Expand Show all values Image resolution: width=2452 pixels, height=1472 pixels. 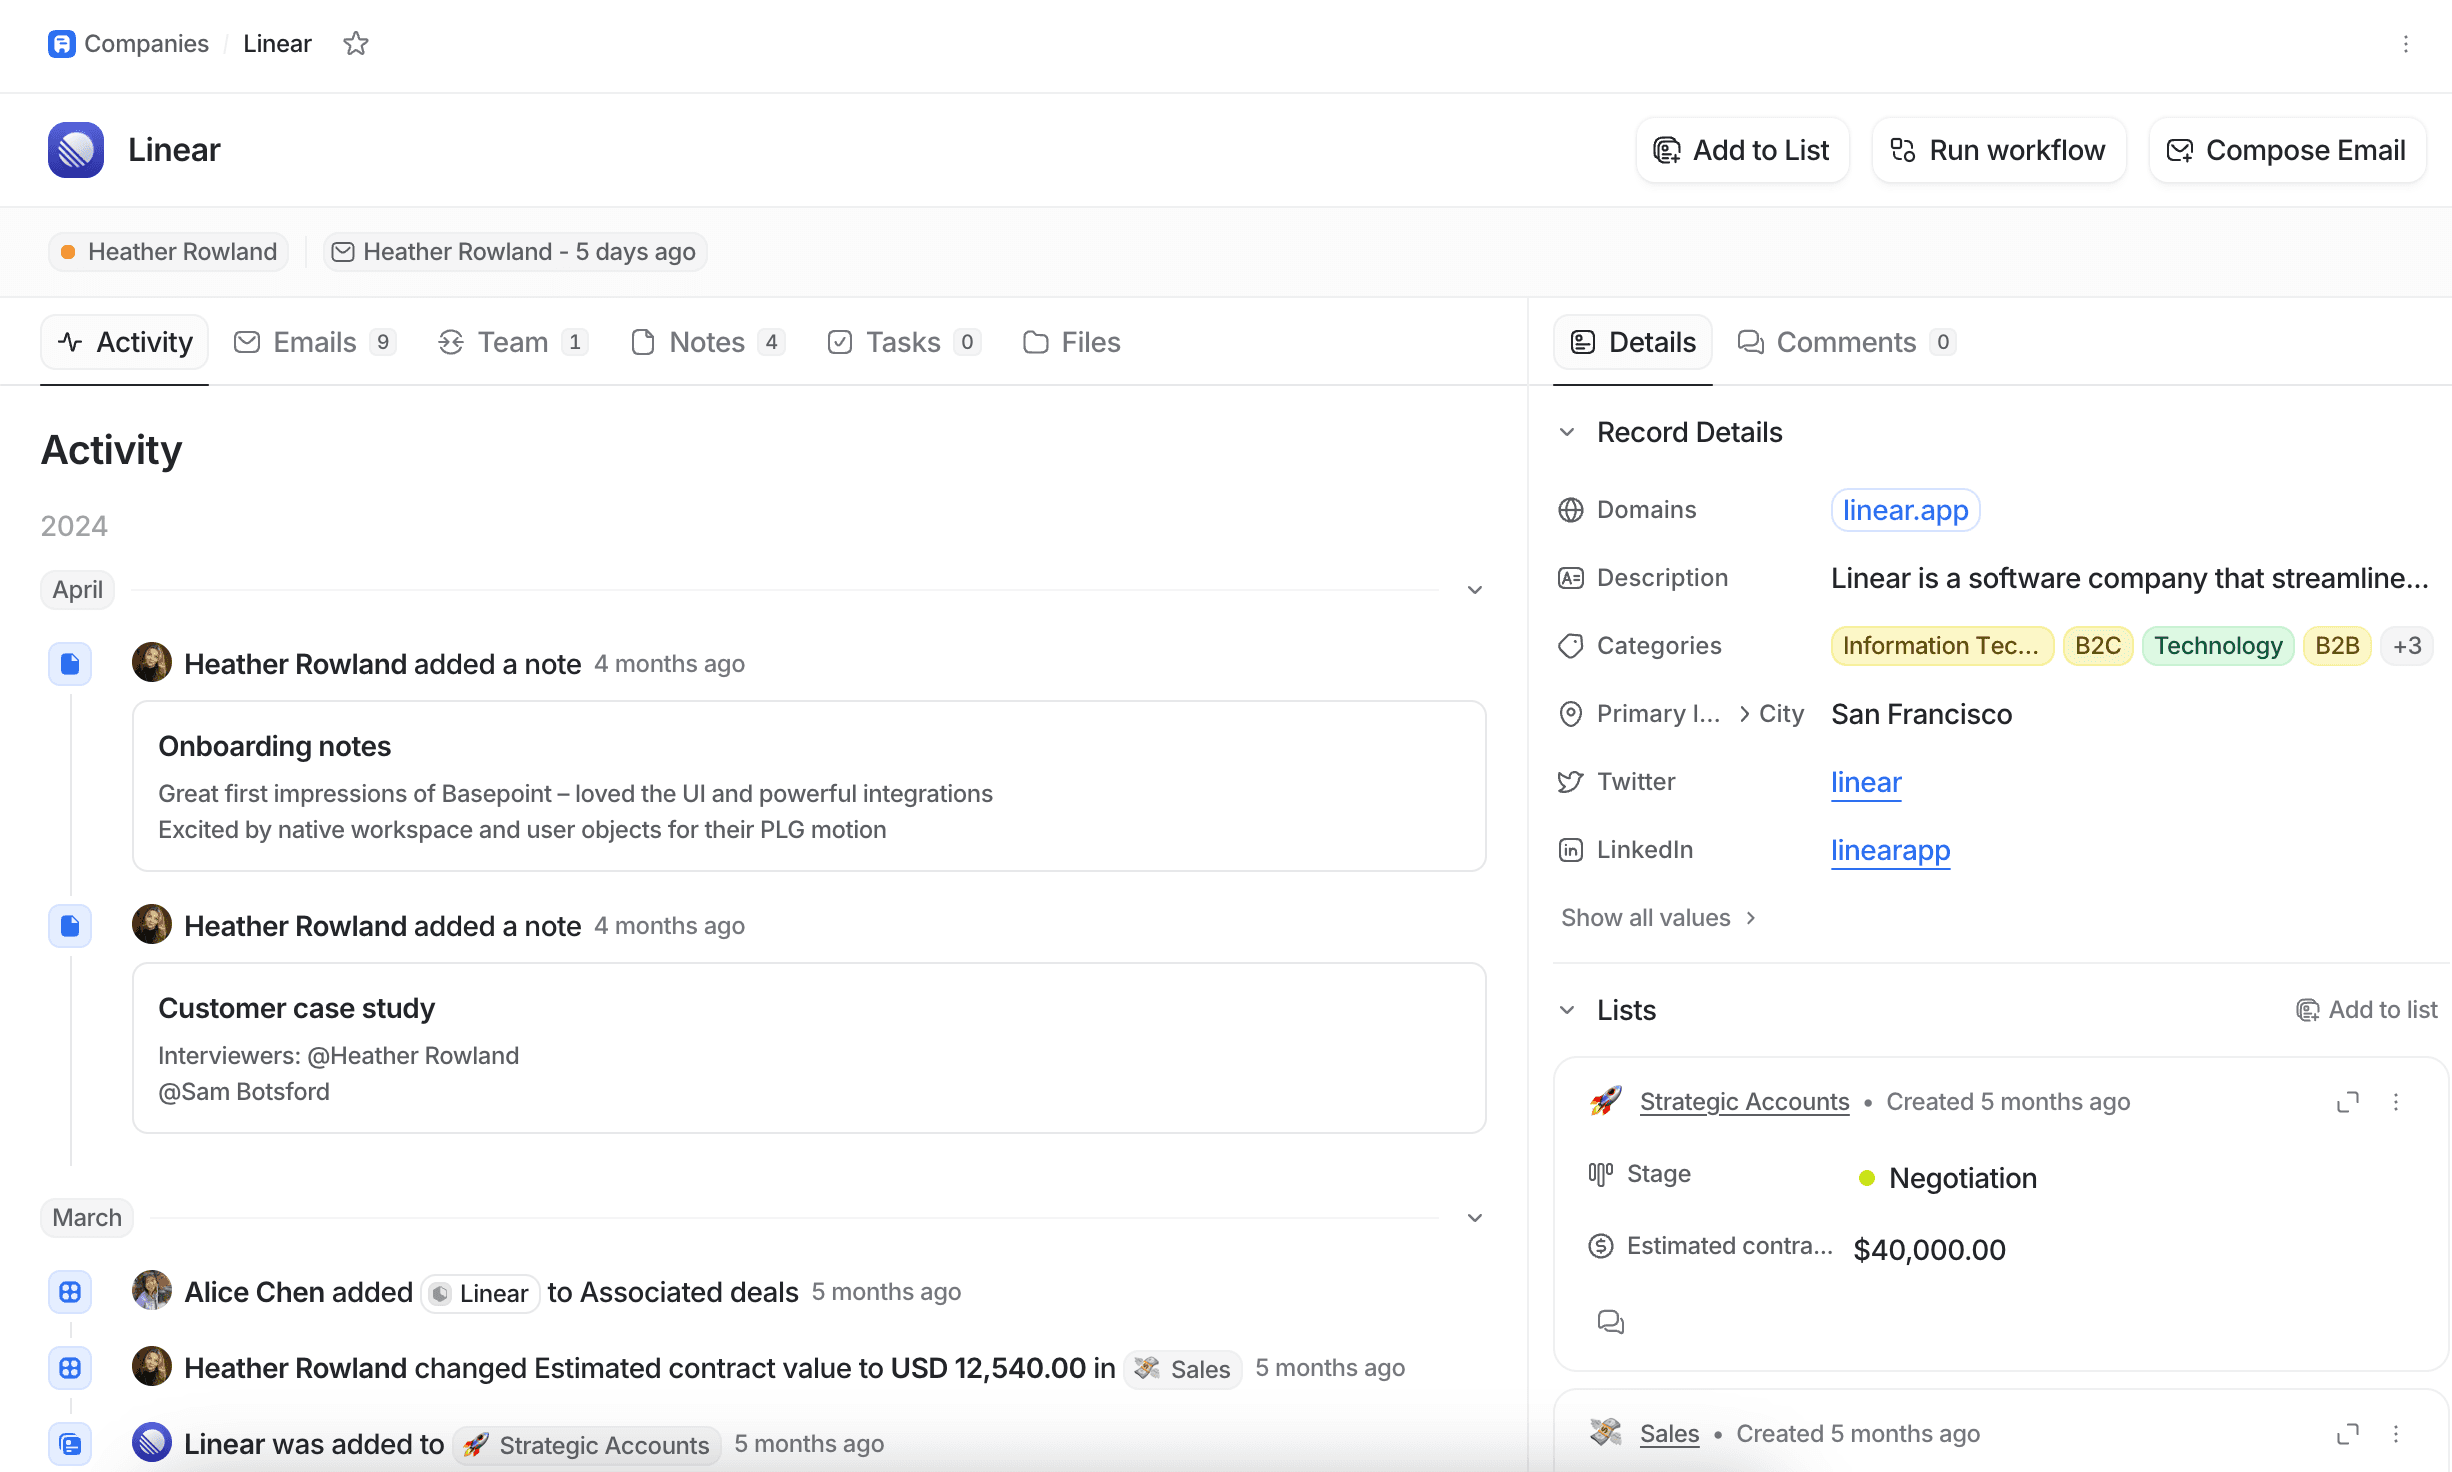(1659, 918)
